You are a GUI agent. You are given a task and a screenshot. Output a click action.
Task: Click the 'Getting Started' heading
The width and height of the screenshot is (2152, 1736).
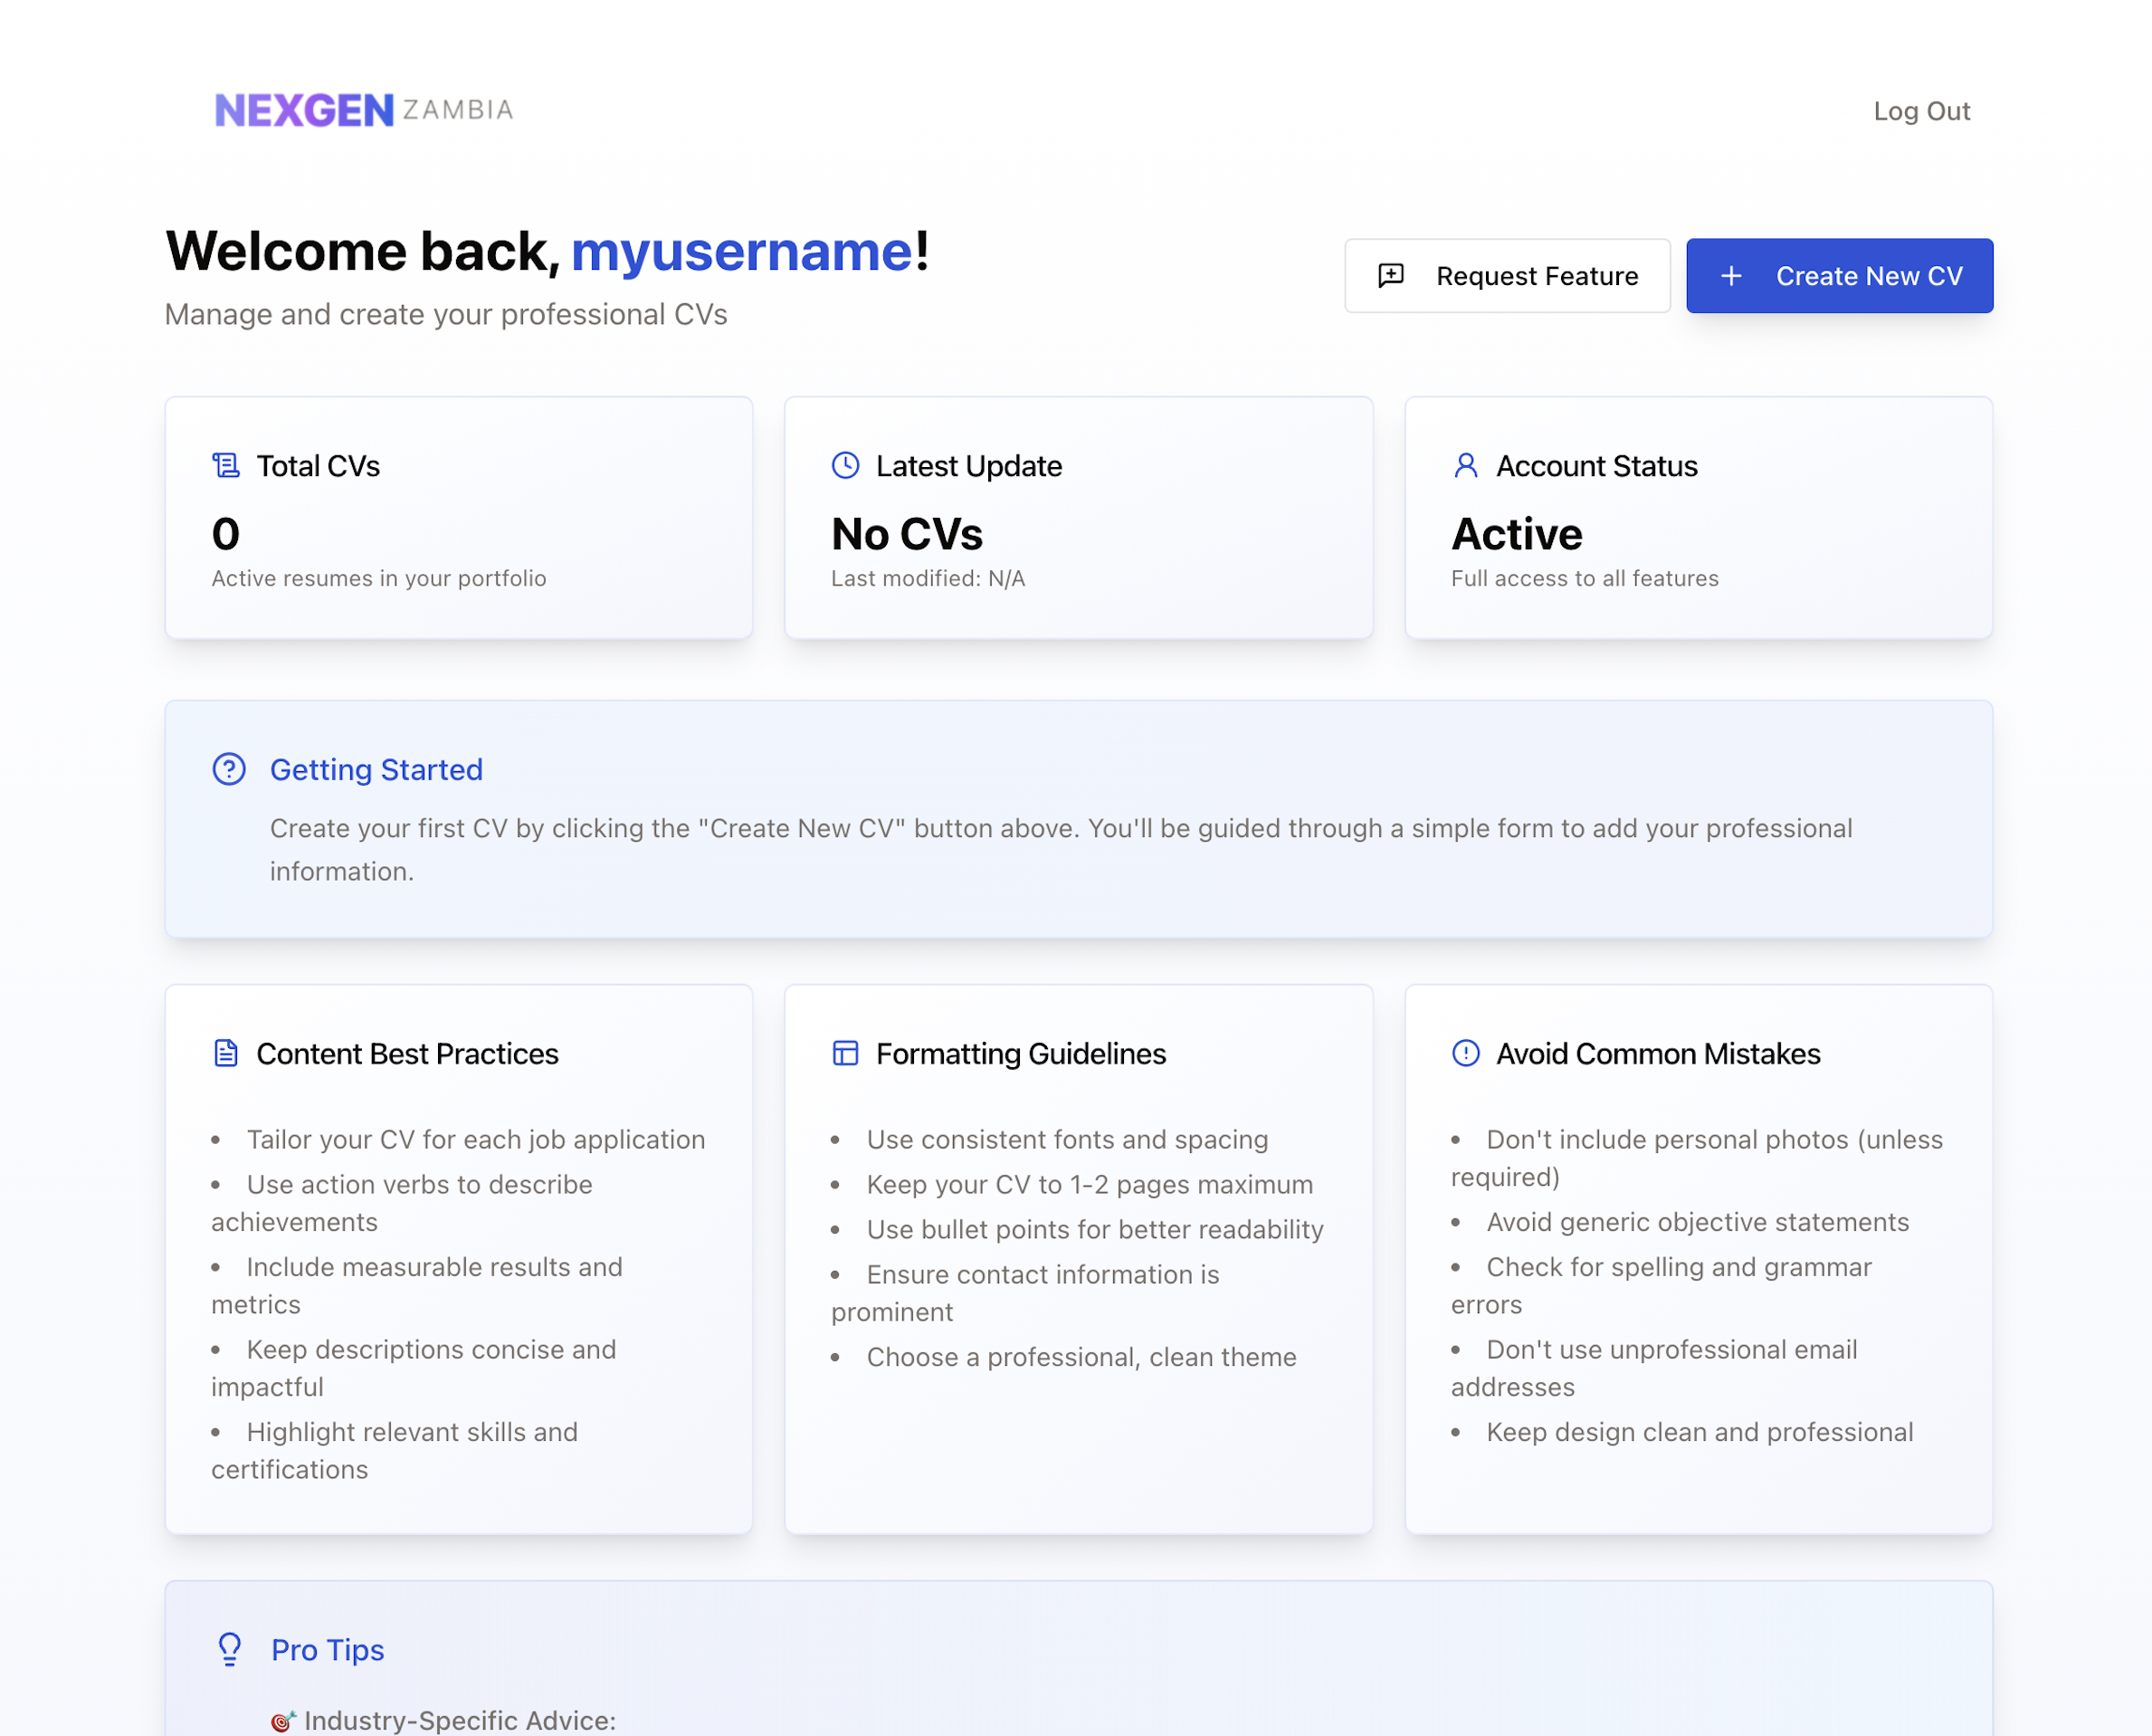pos(376,770)
